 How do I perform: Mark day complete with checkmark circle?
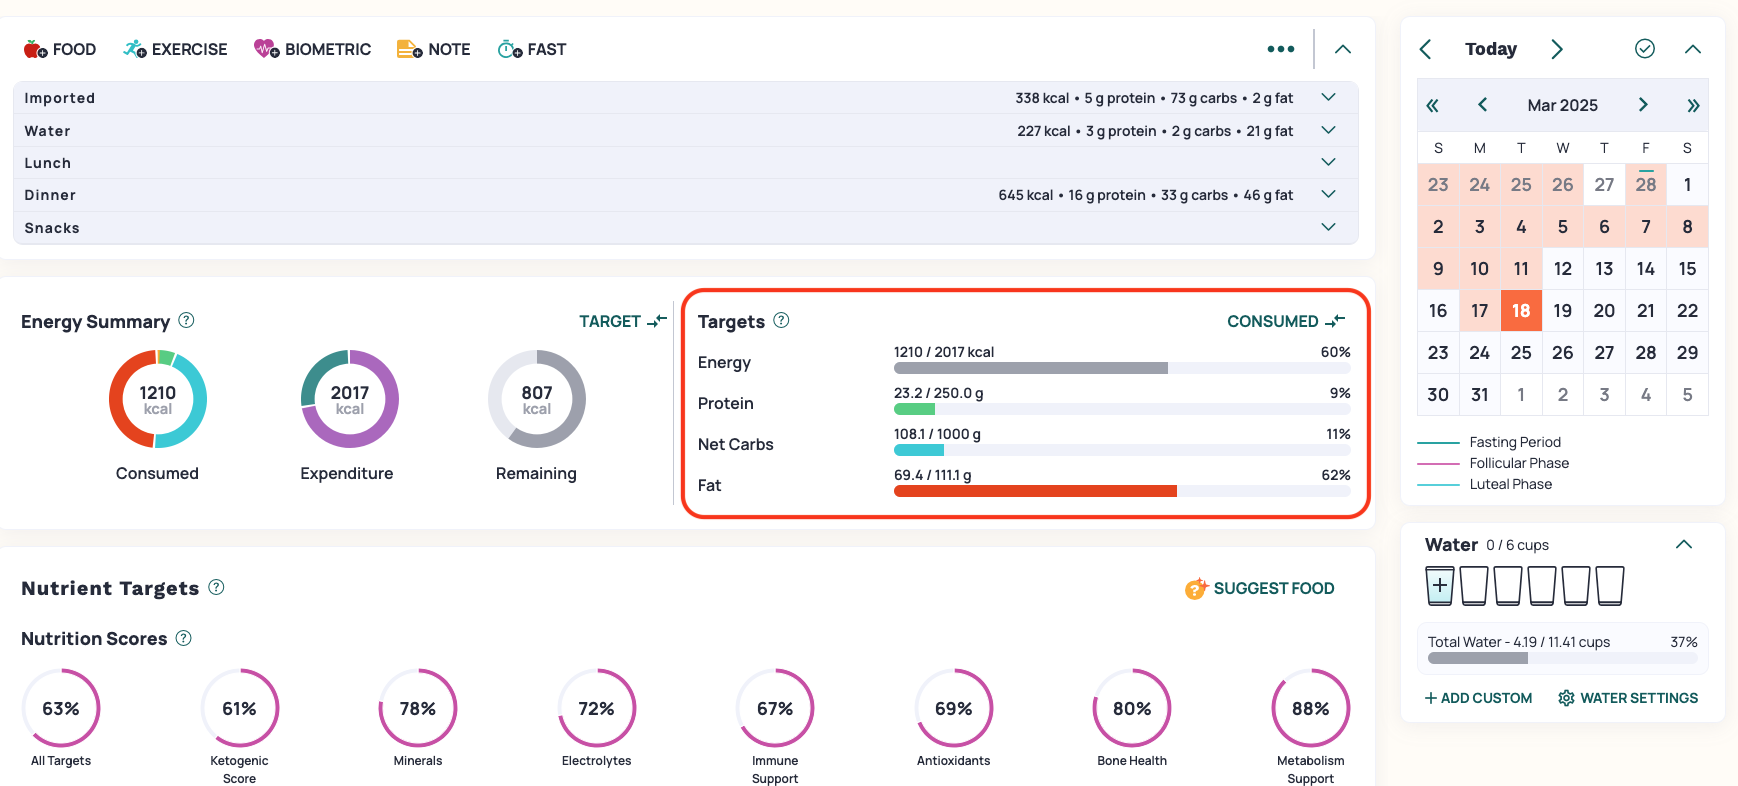coord(1644,49)
